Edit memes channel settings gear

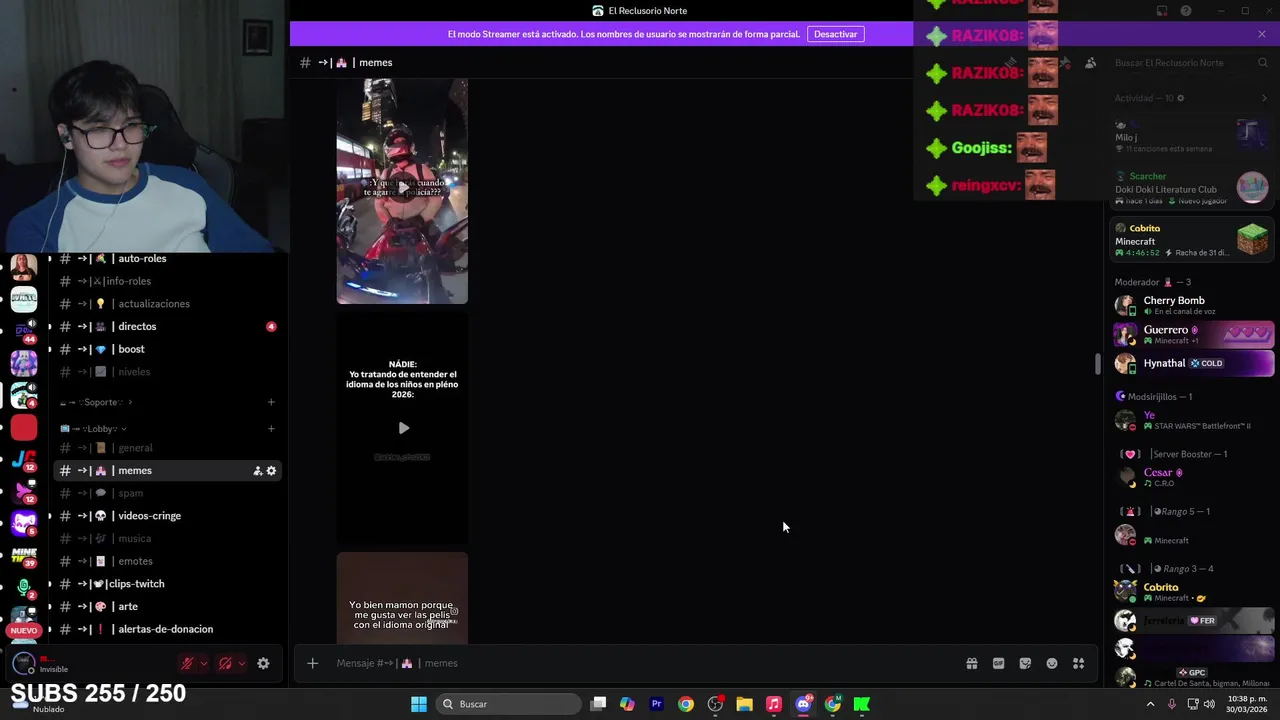[271, 471]
